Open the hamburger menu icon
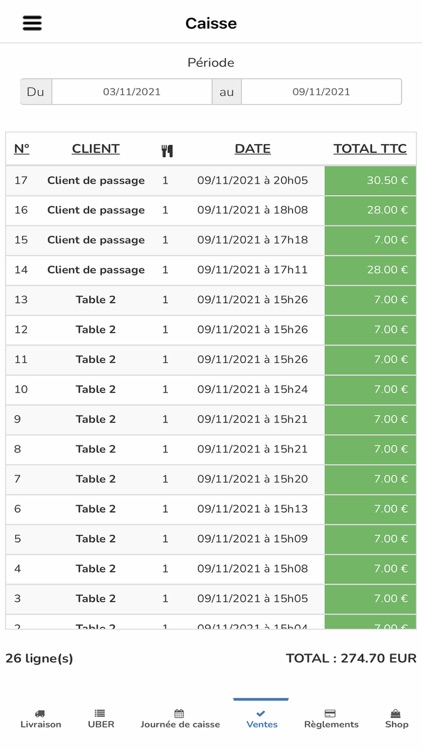Viewport: 422px width, 750px height. [32, 23]
